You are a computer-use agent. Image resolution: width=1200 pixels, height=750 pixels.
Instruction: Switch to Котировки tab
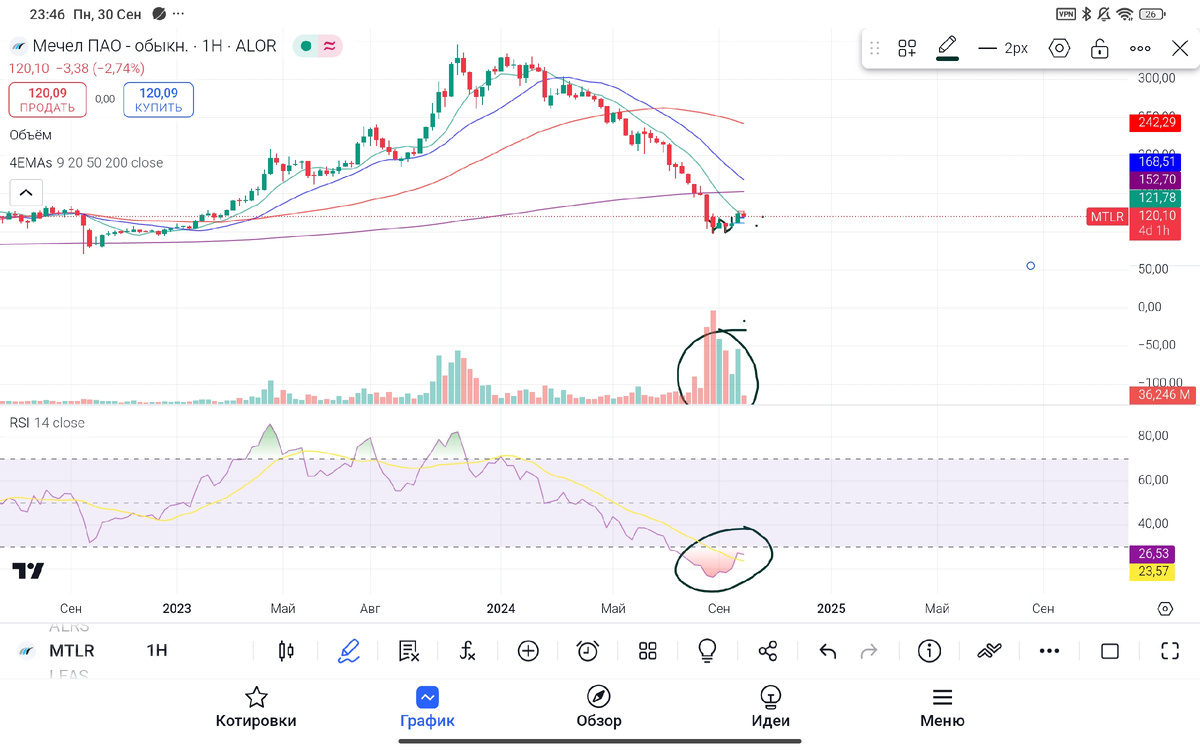tap(256, 707)
